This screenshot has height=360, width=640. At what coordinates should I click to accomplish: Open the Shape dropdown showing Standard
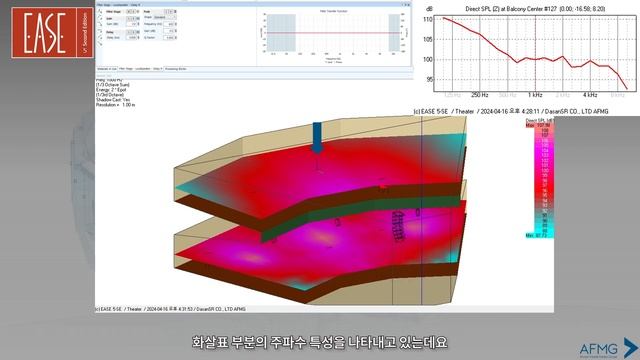pyautogui.click(x=164, y=17)
